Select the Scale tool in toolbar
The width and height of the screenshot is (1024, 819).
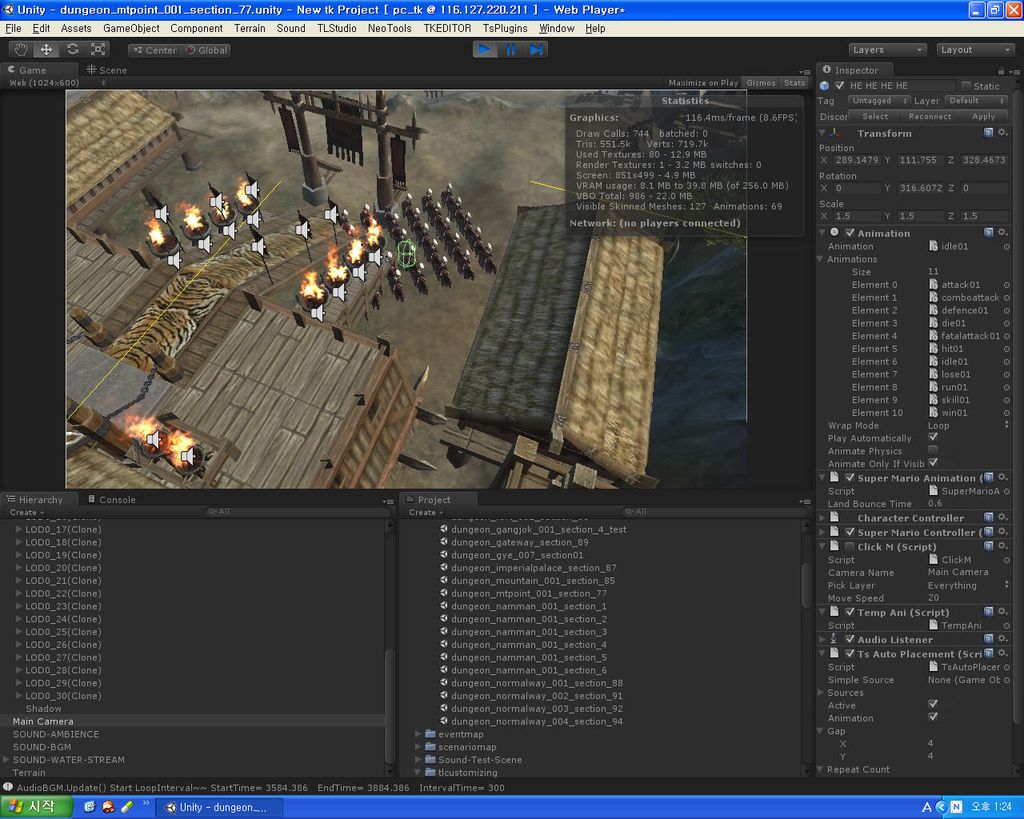point(97,50)
